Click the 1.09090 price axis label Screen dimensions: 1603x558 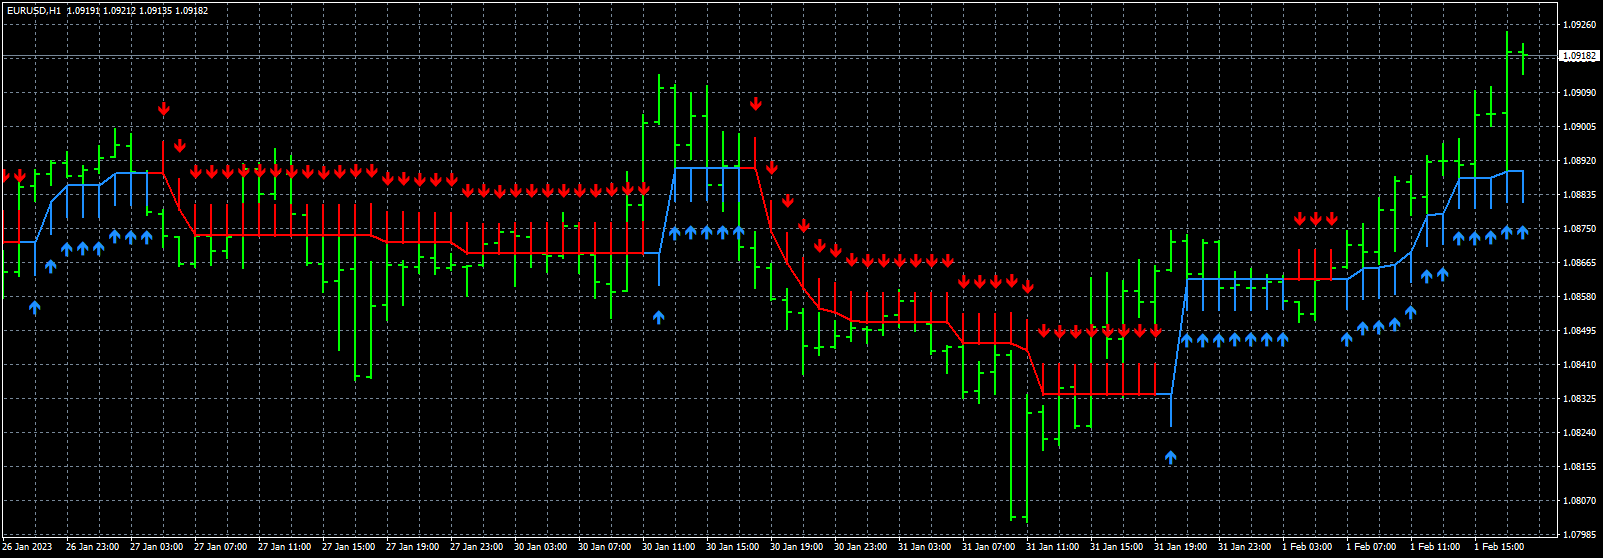pos(1579,93)
